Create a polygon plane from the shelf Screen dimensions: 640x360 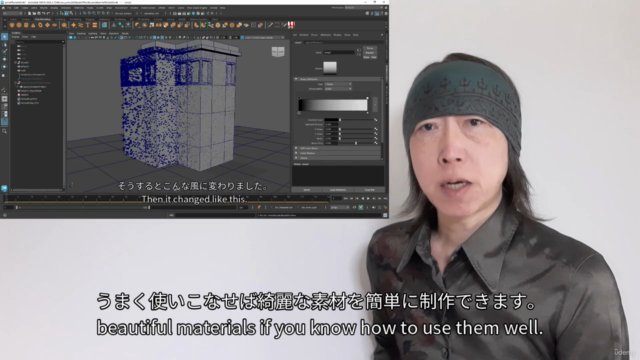pyautogui.click(x=47, y=25)
